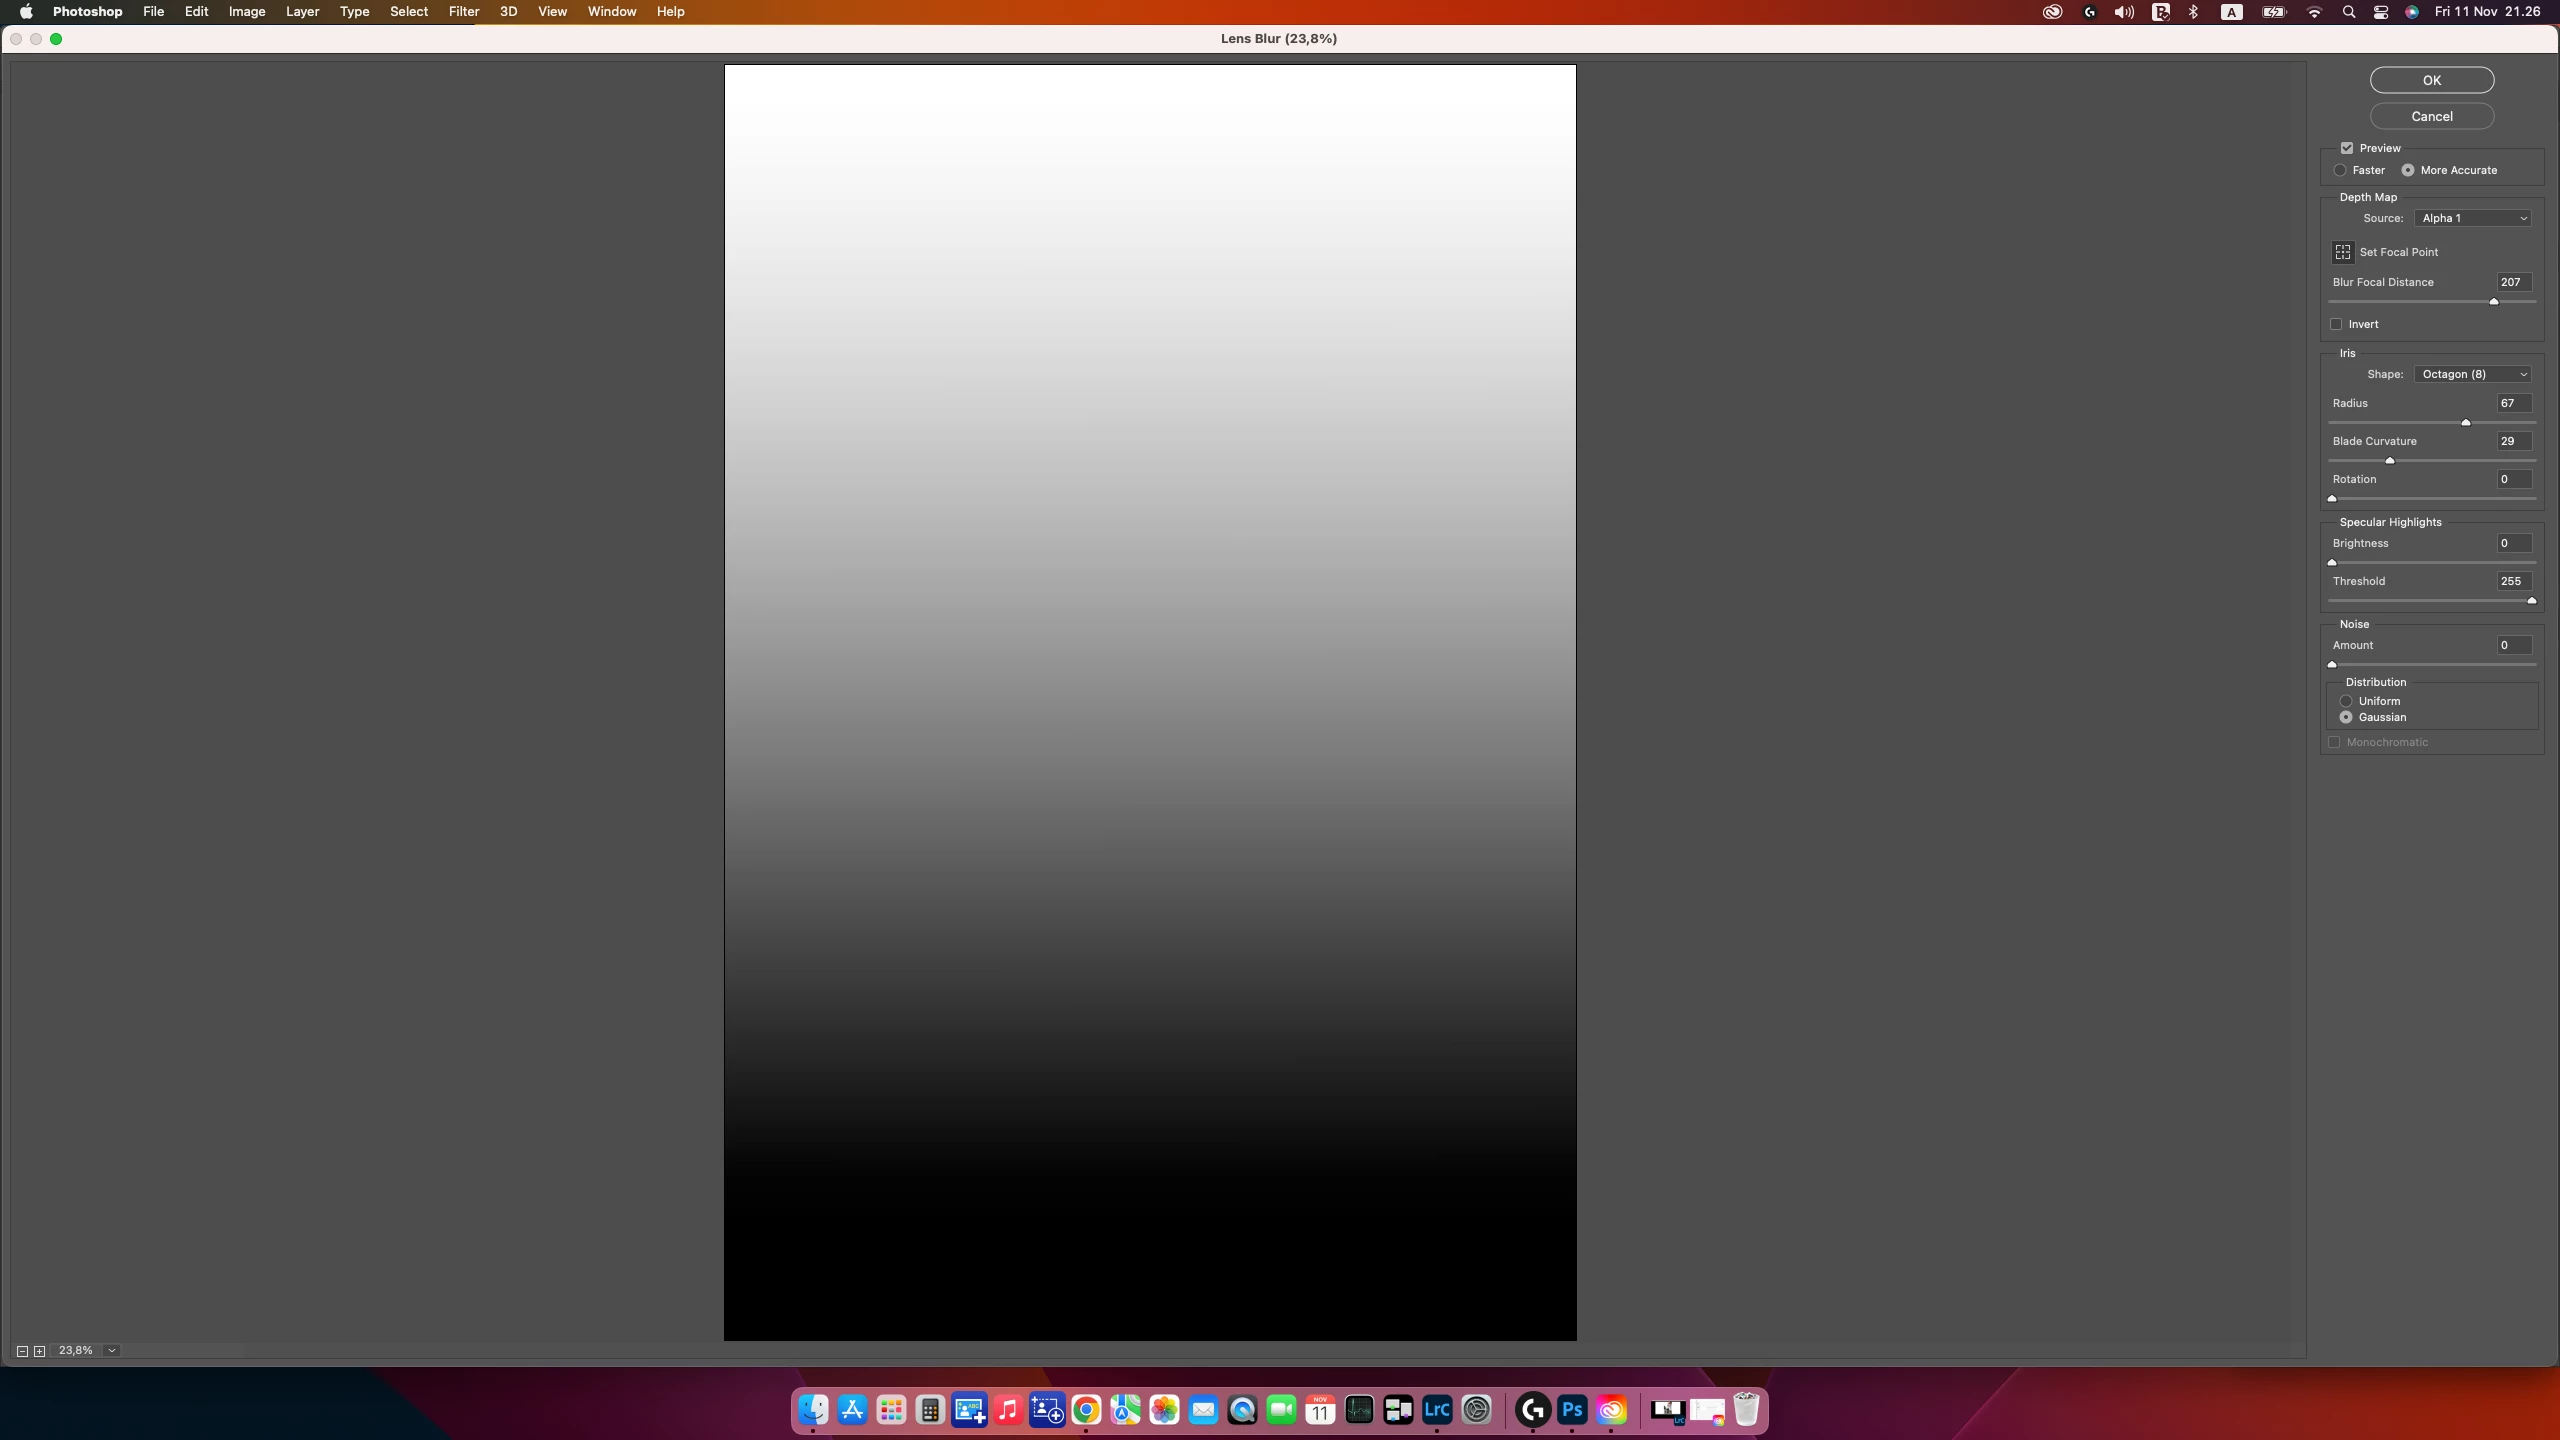Zoom in with the plus icon
Viewport: 2560px width, 1440px height.
pos(40,1351)
